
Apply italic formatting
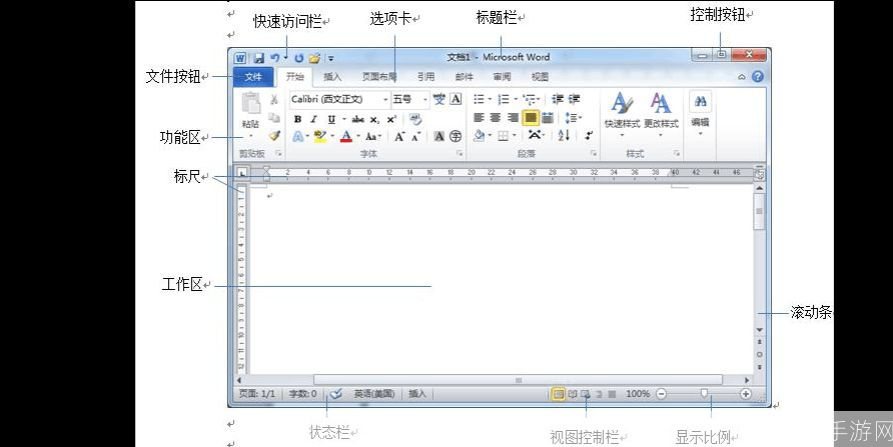pos(314,120)
